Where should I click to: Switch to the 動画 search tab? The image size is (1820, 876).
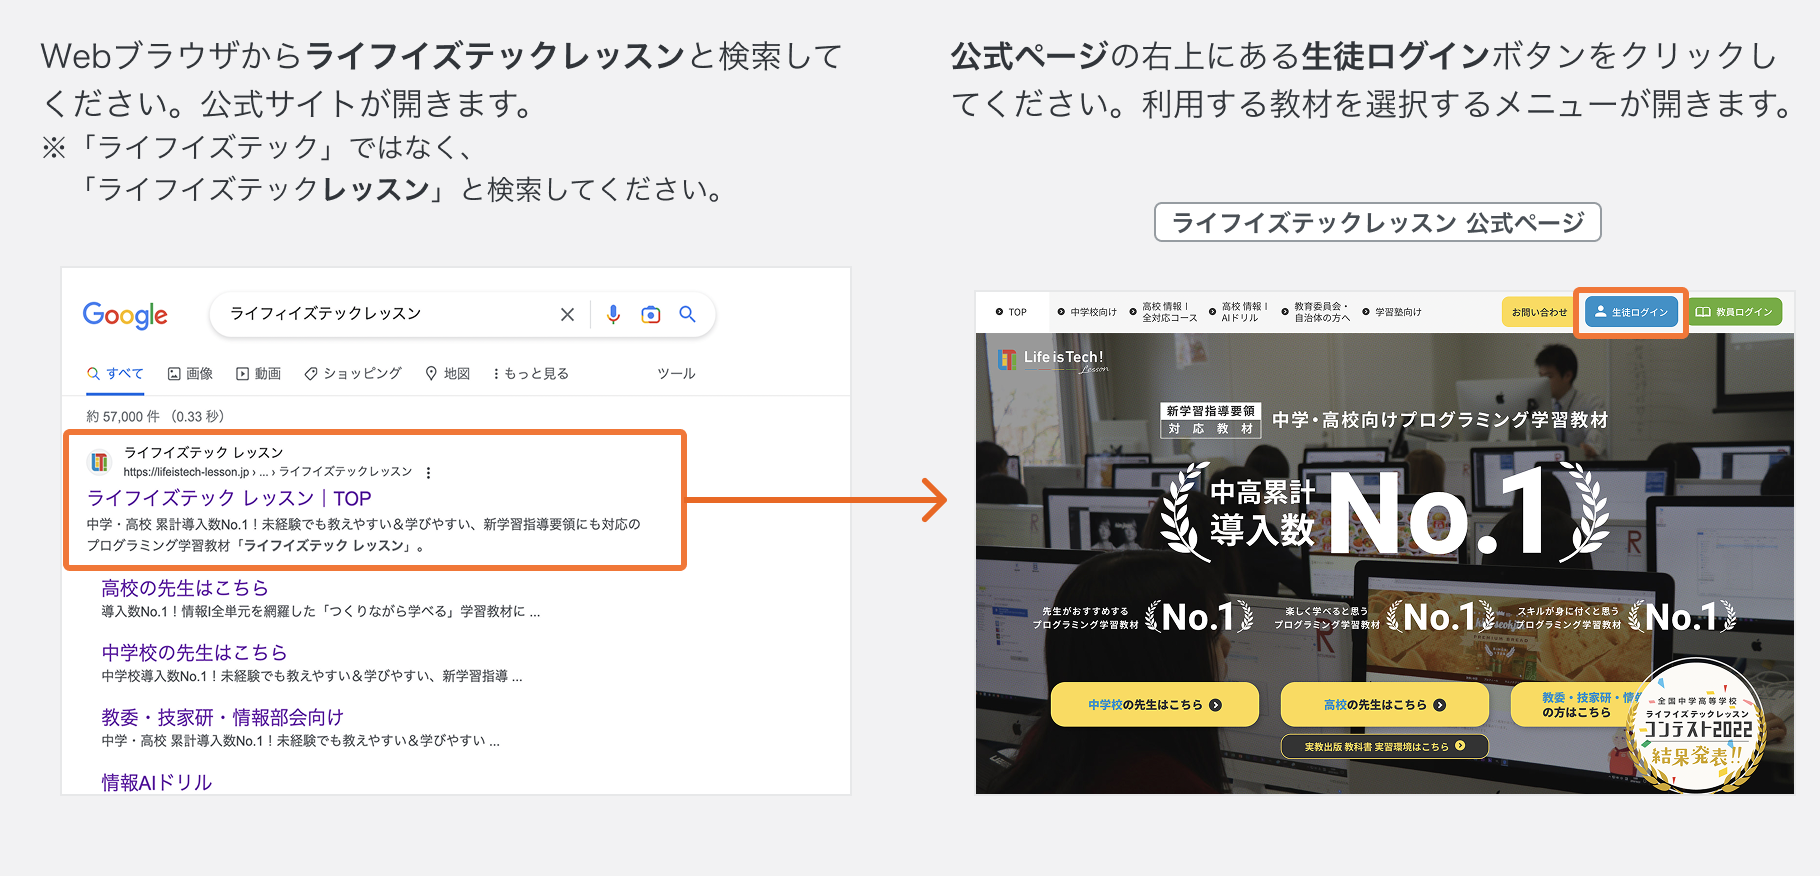pos(258,374)
